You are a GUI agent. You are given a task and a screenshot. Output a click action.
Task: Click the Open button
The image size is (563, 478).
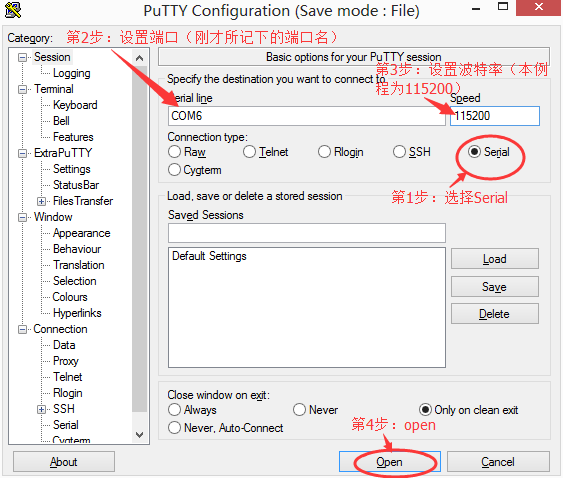coord(390,462)
